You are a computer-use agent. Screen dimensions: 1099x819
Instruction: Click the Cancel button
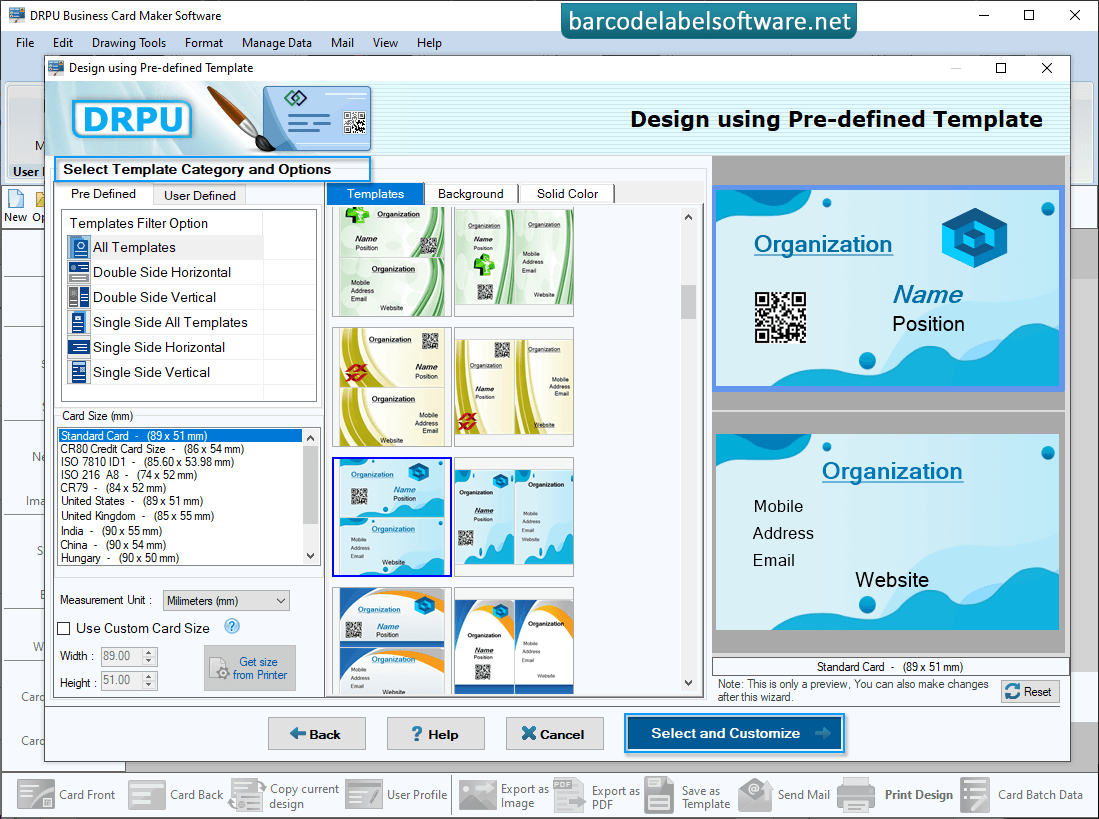554,734
